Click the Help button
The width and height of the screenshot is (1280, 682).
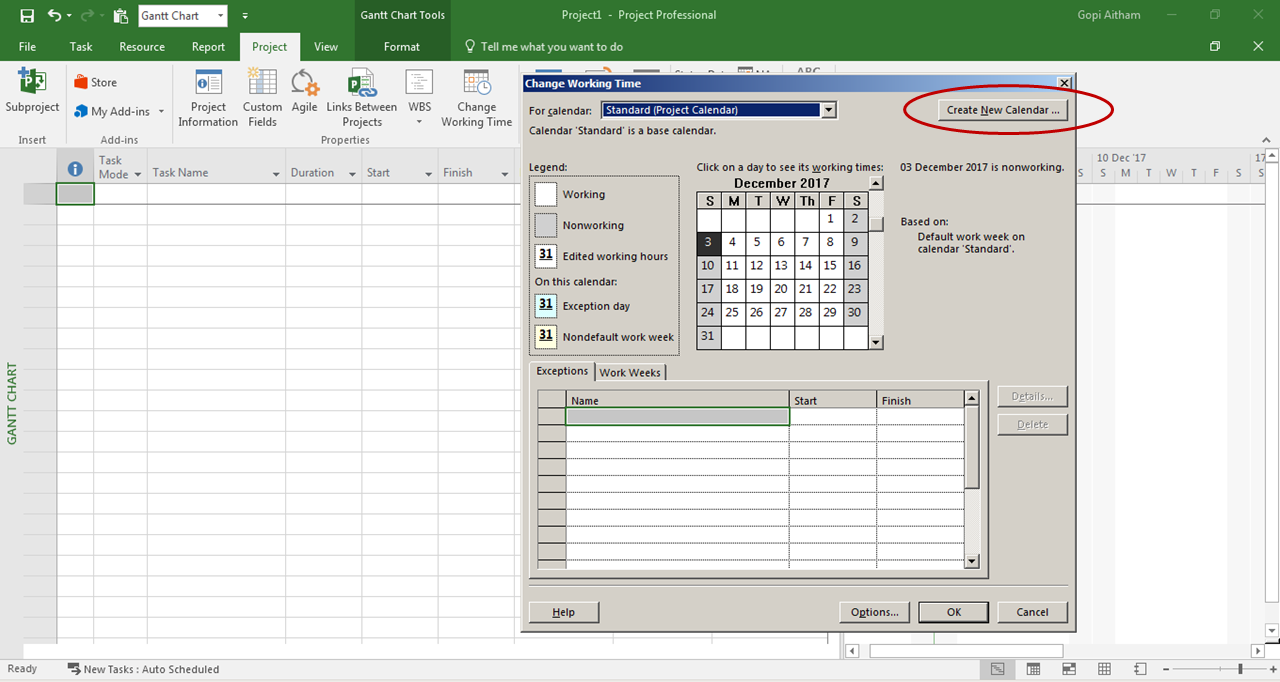564,612
